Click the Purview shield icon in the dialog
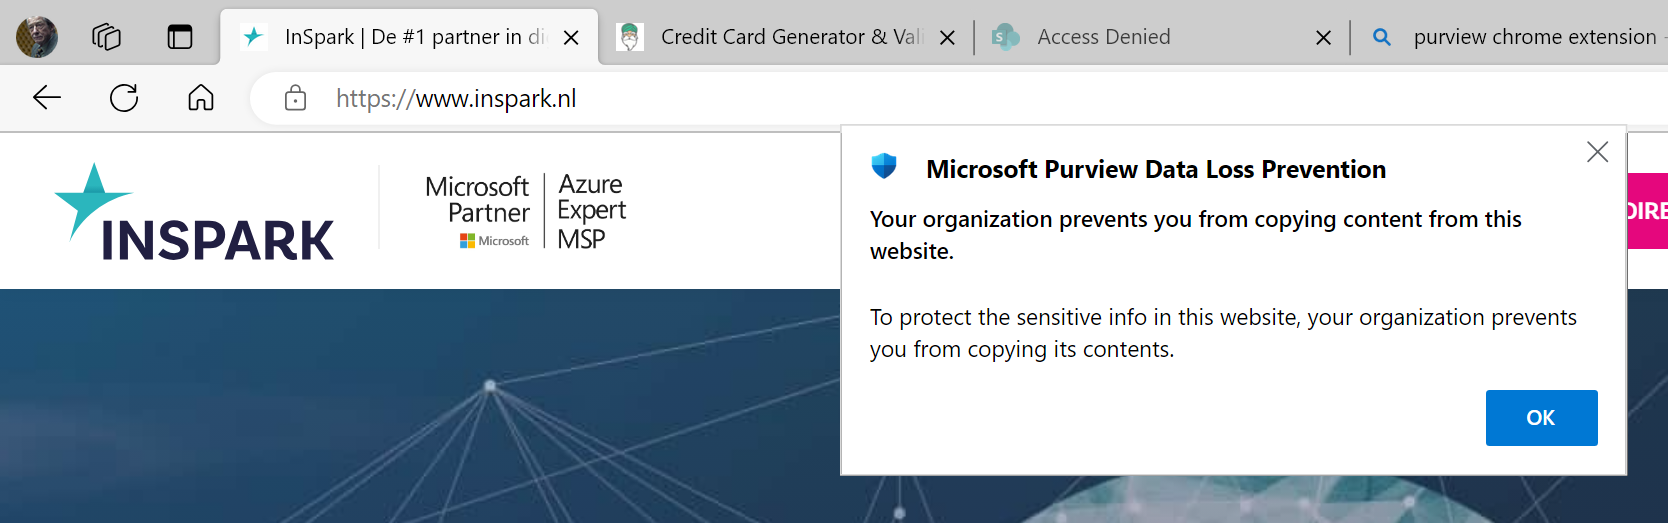Screen dimensions: 1668x523 884,166
